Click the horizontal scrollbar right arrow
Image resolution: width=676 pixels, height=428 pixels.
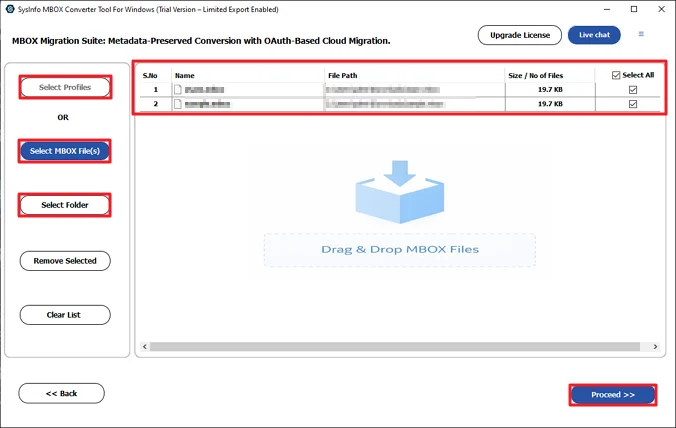pyautogui.click(x=655, y=347)
